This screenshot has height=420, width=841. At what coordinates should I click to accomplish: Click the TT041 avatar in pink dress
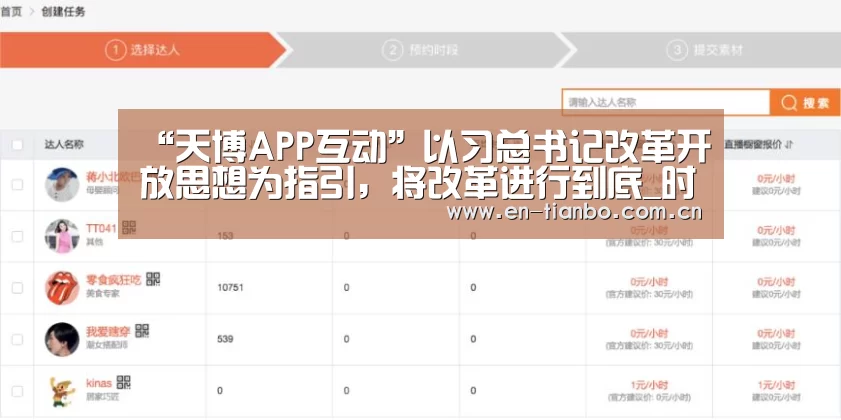62,236
